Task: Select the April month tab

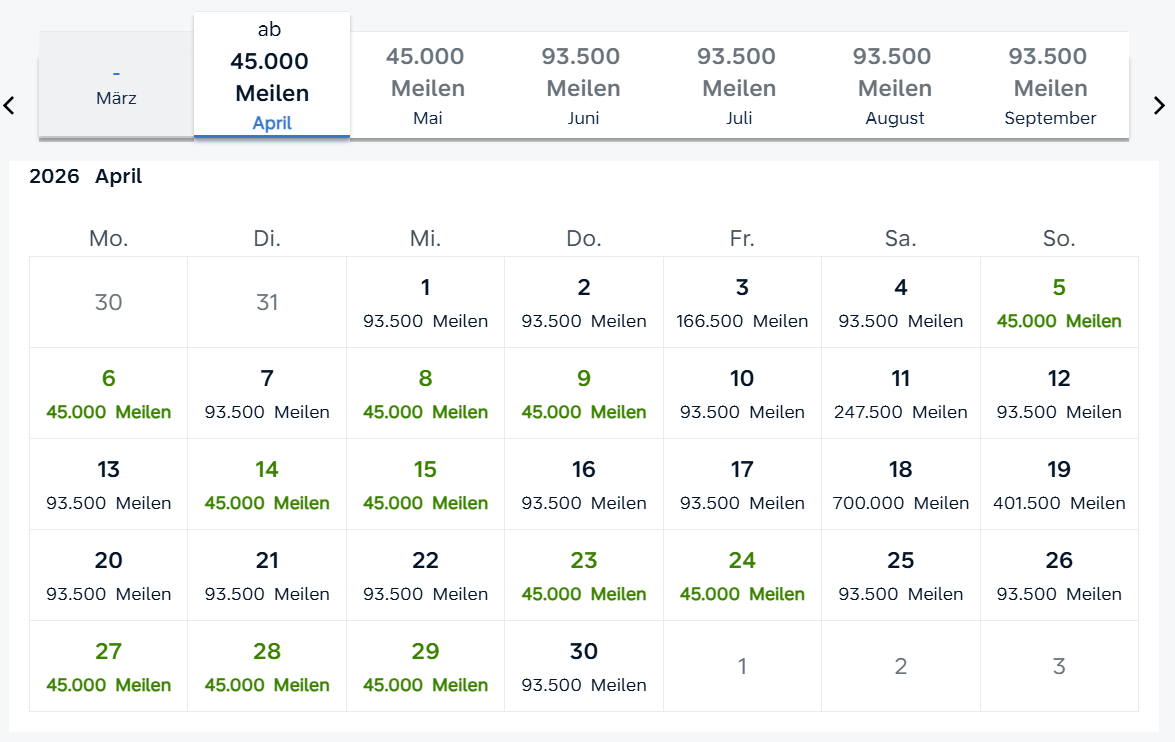Action: 272,77
